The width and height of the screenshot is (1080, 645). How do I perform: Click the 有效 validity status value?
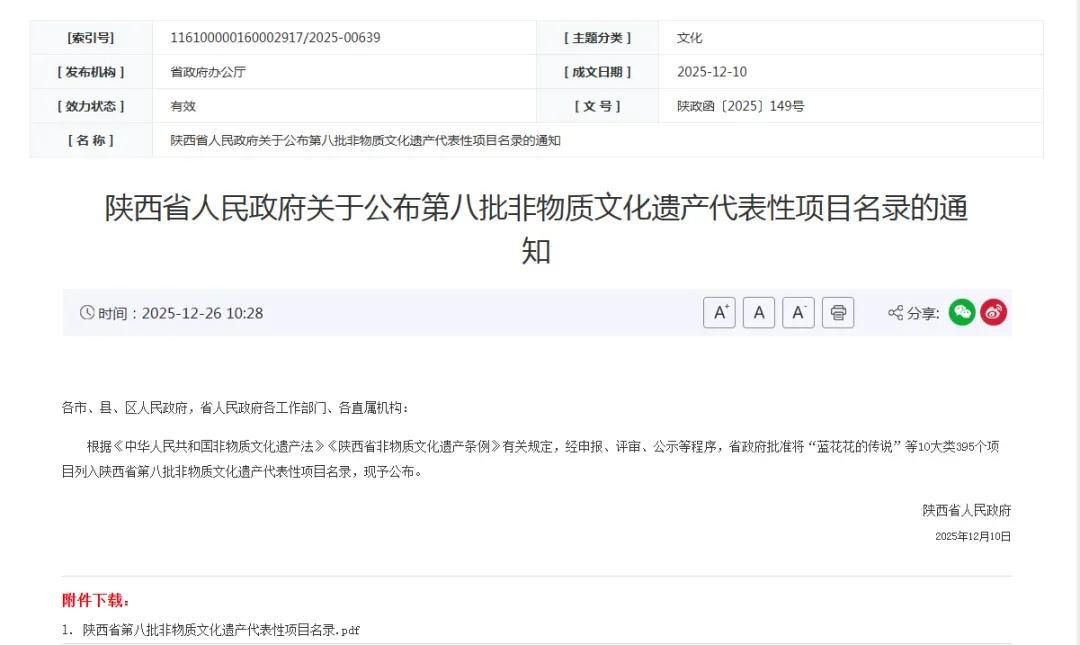click(x=183, y=106)
